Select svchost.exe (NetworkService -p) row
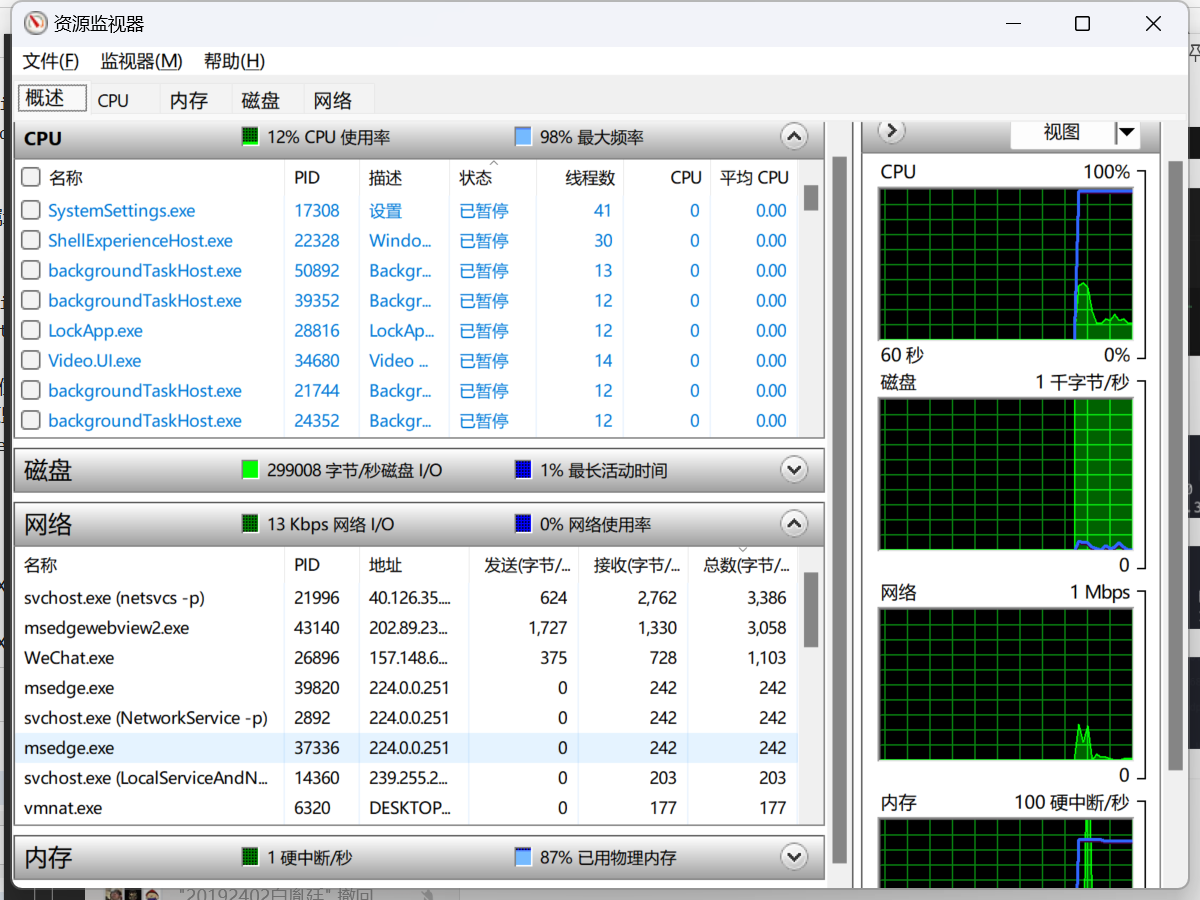The width and height of the screenshot is (1200, 900). pyautogui.click(x=408, y=718)
